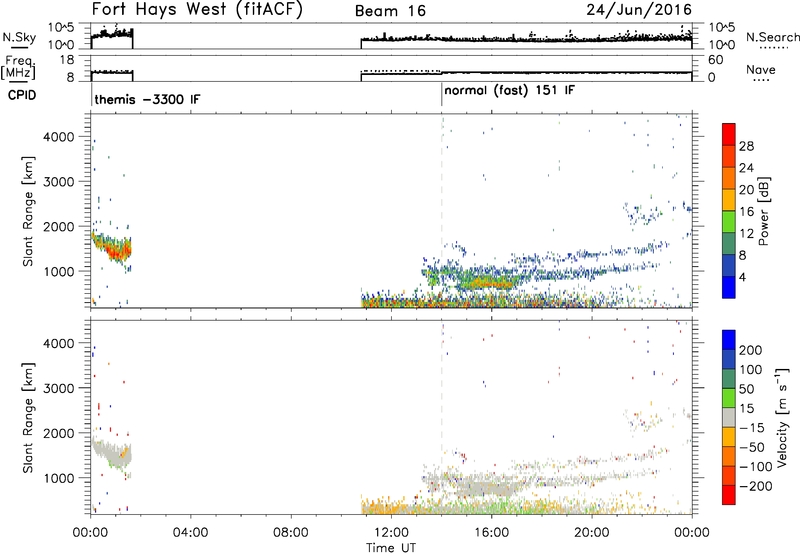
Task: Click the 'CPID' row label
Action: pos(22,95)
